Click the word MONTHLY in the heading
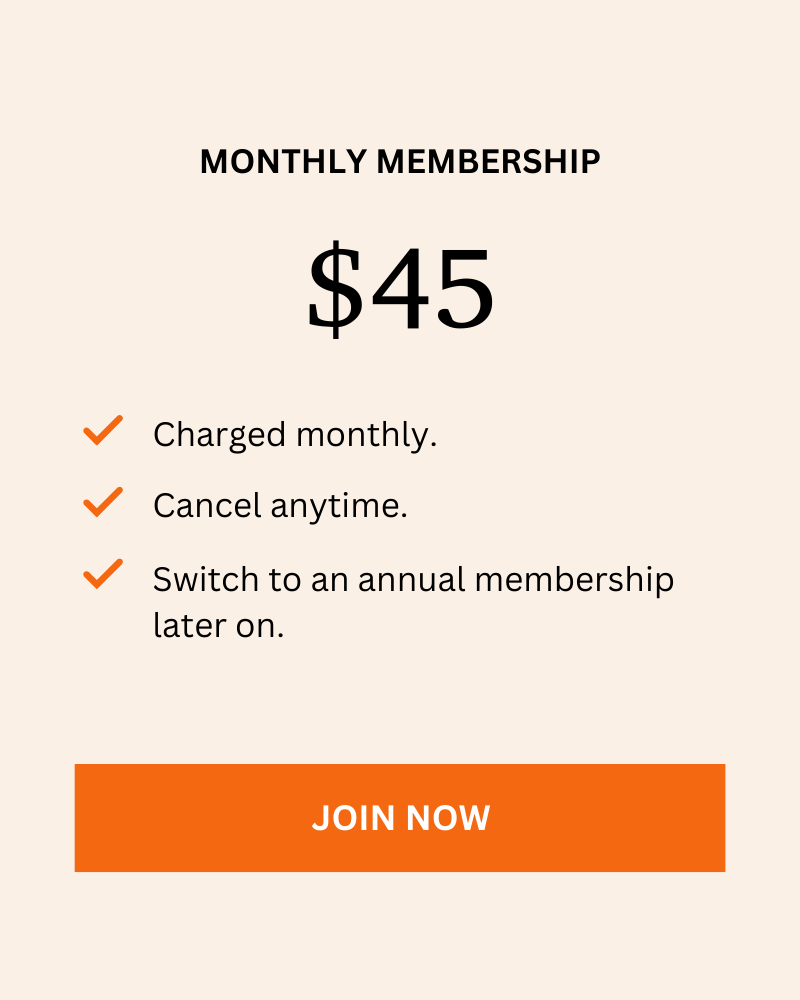 click(x=283, y=161)
